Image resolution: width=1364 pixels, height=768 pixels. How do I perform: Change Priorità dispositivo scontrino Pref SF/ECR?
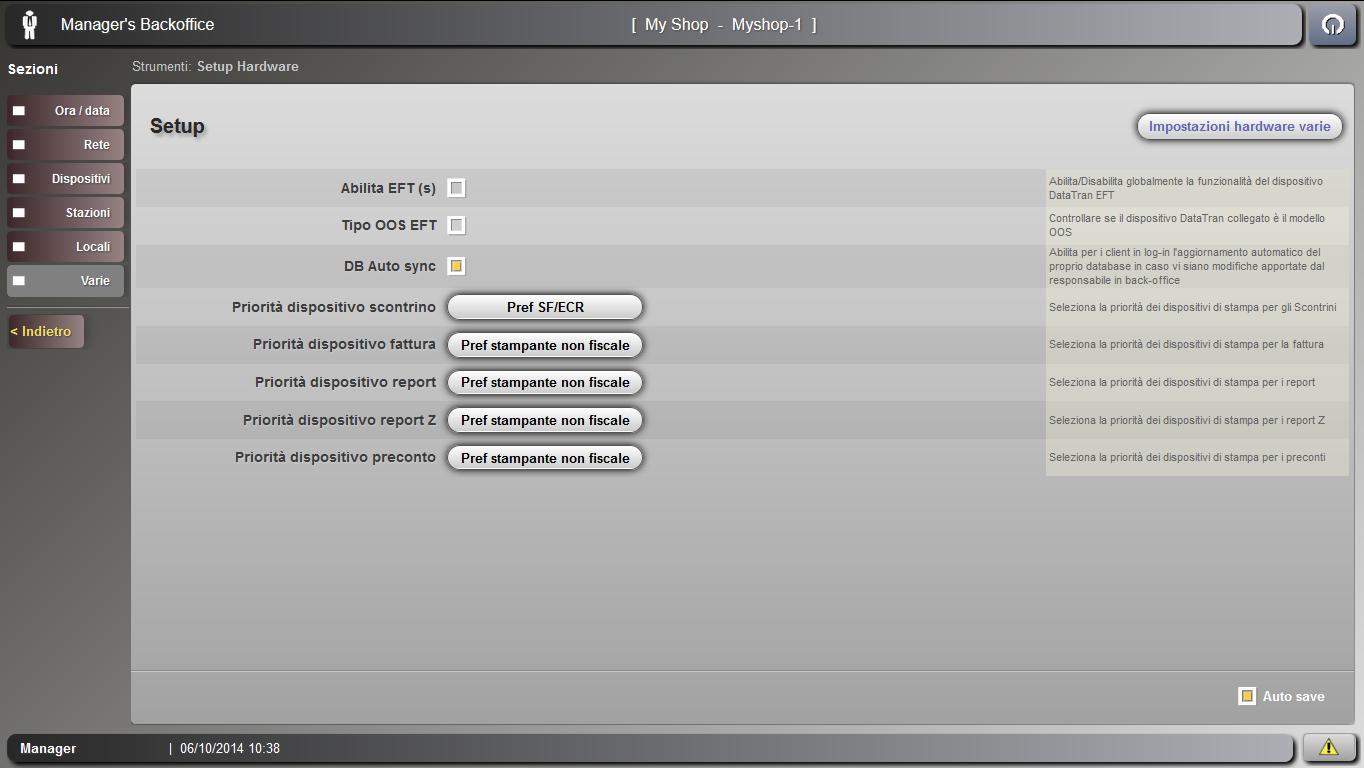(544, 307)
